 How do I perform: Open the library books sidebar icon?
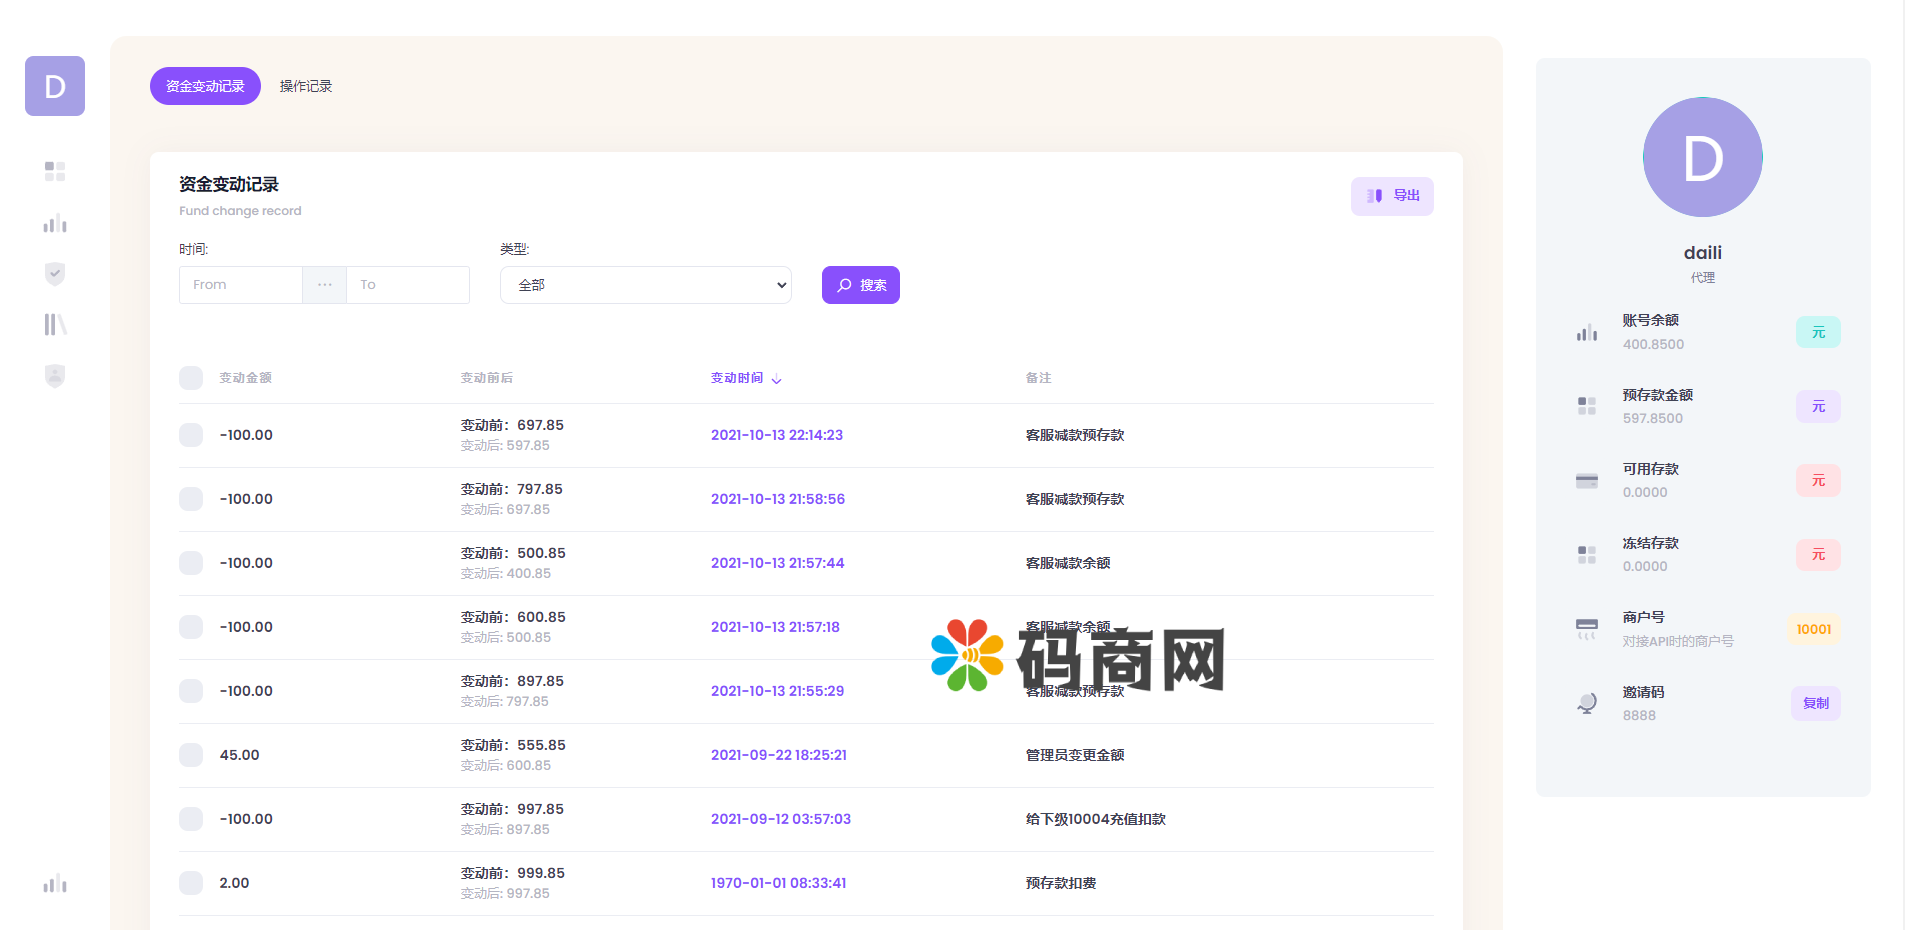55,324
